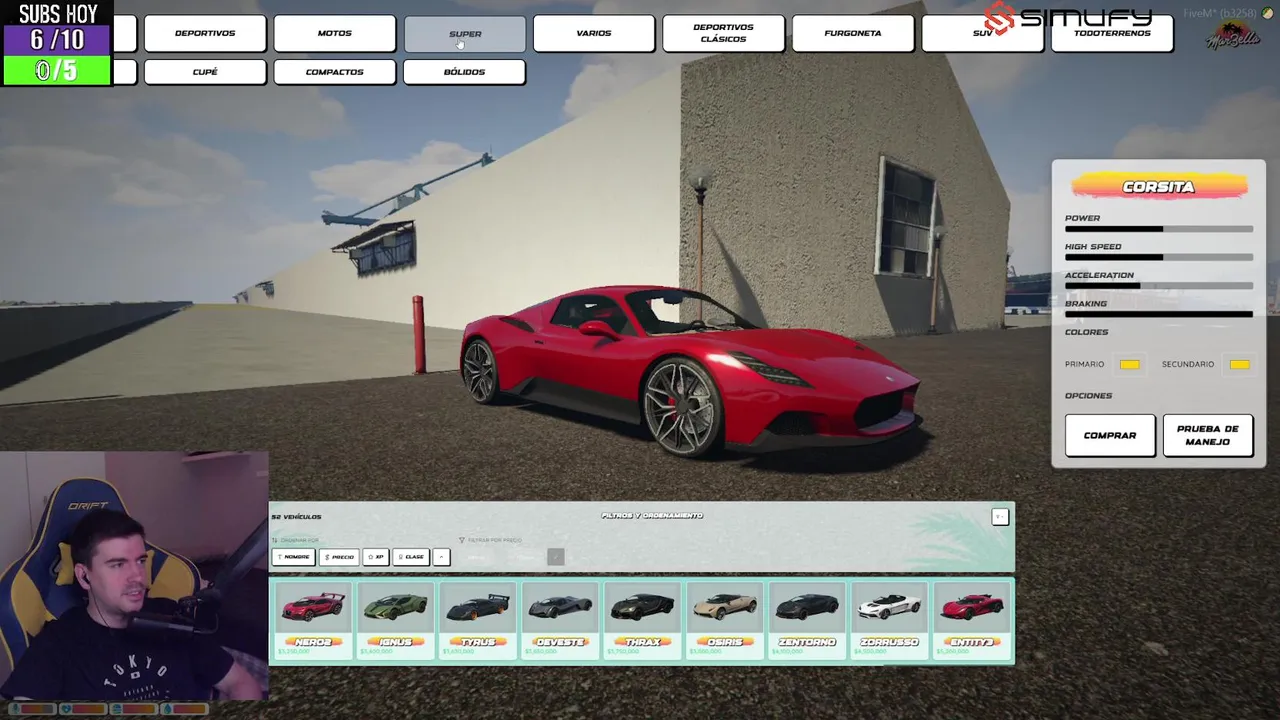Open the Deportivos vehicle category
The height and width of the screenshot is (720, 1280).
205,33
